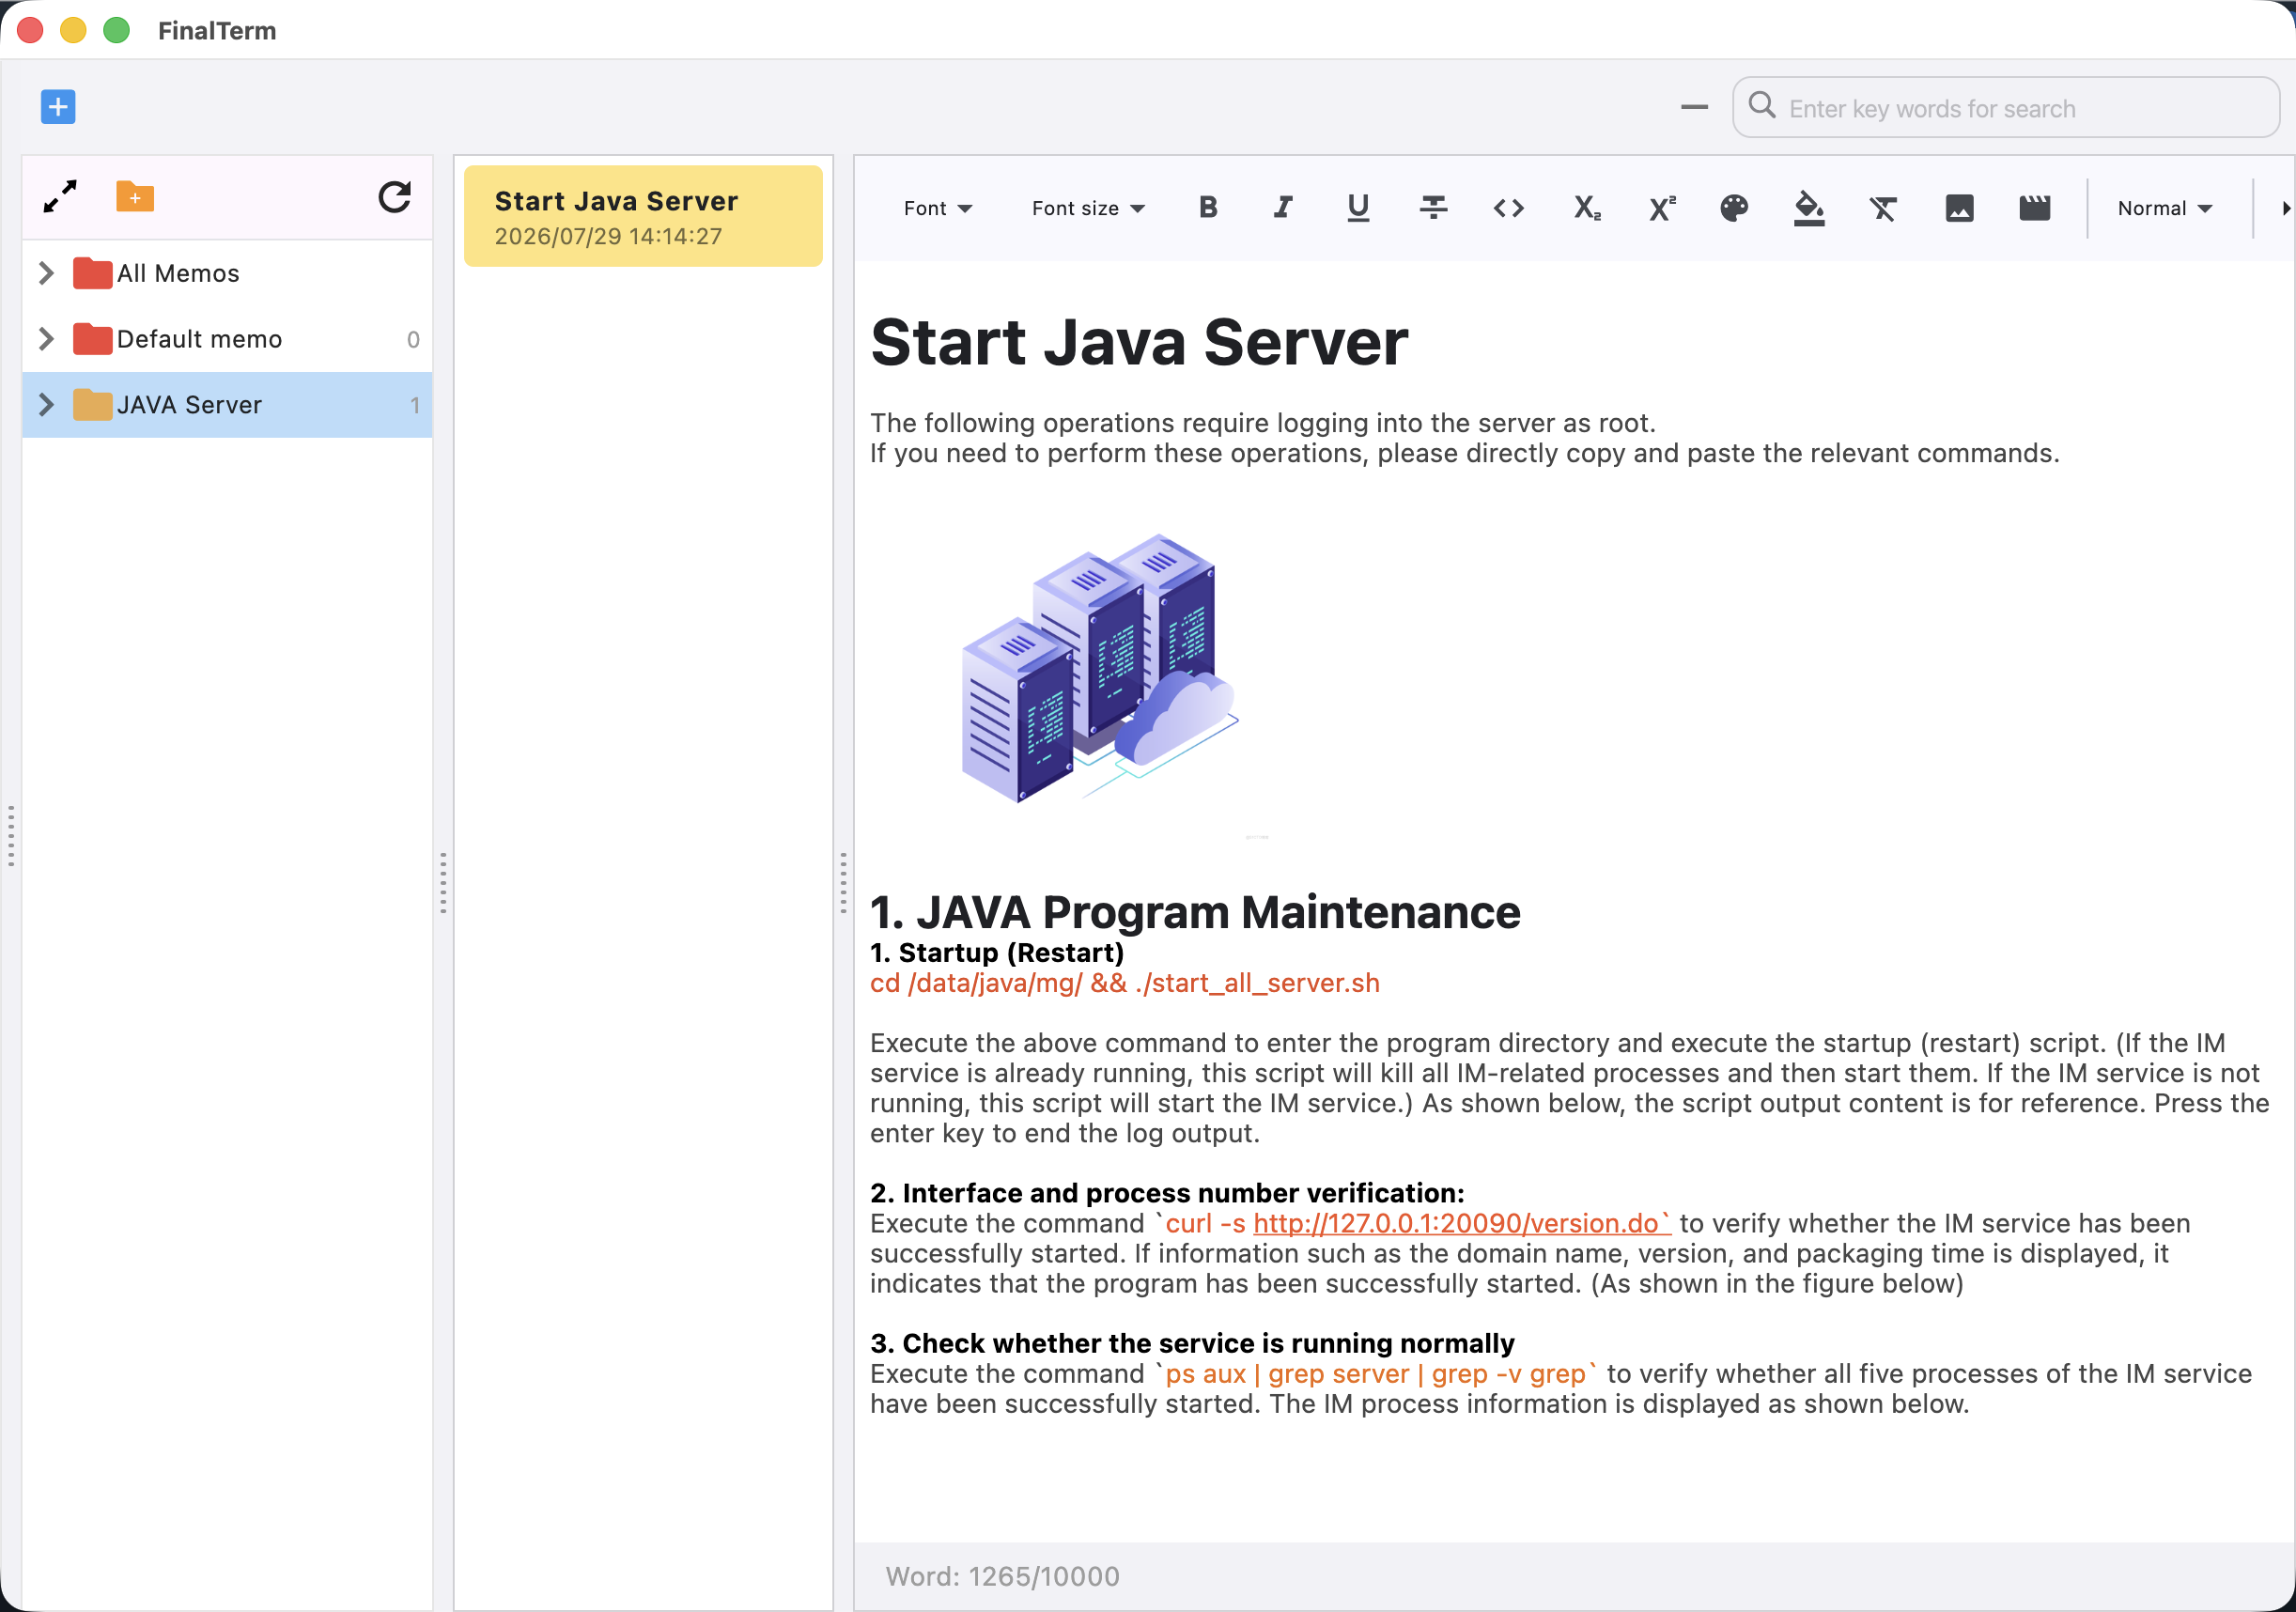The height and width of the screenshot is (1612, 2296).
Task: Insert a video into the memo
Action: coord(2034,208)
